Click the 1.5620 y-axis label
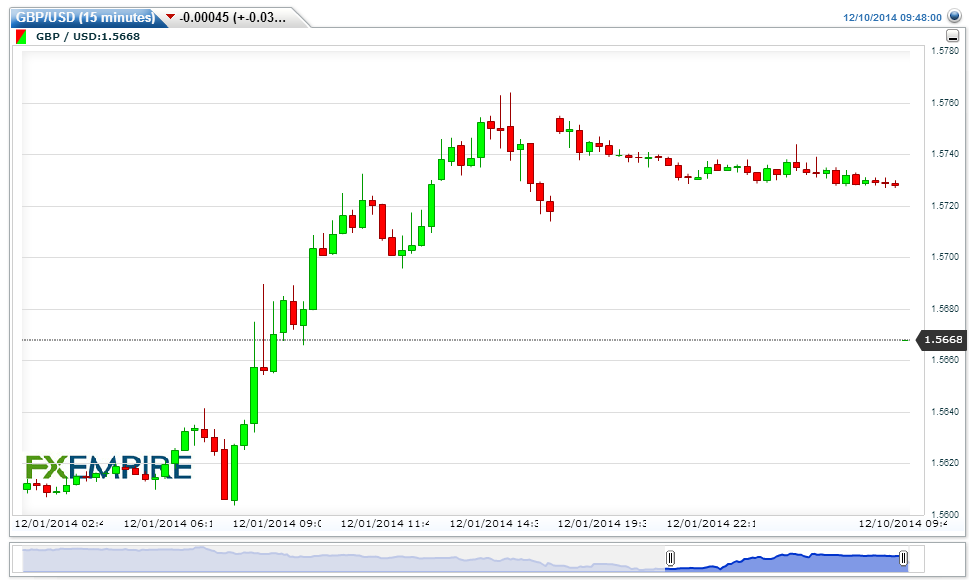 click(x=945, y=463)
